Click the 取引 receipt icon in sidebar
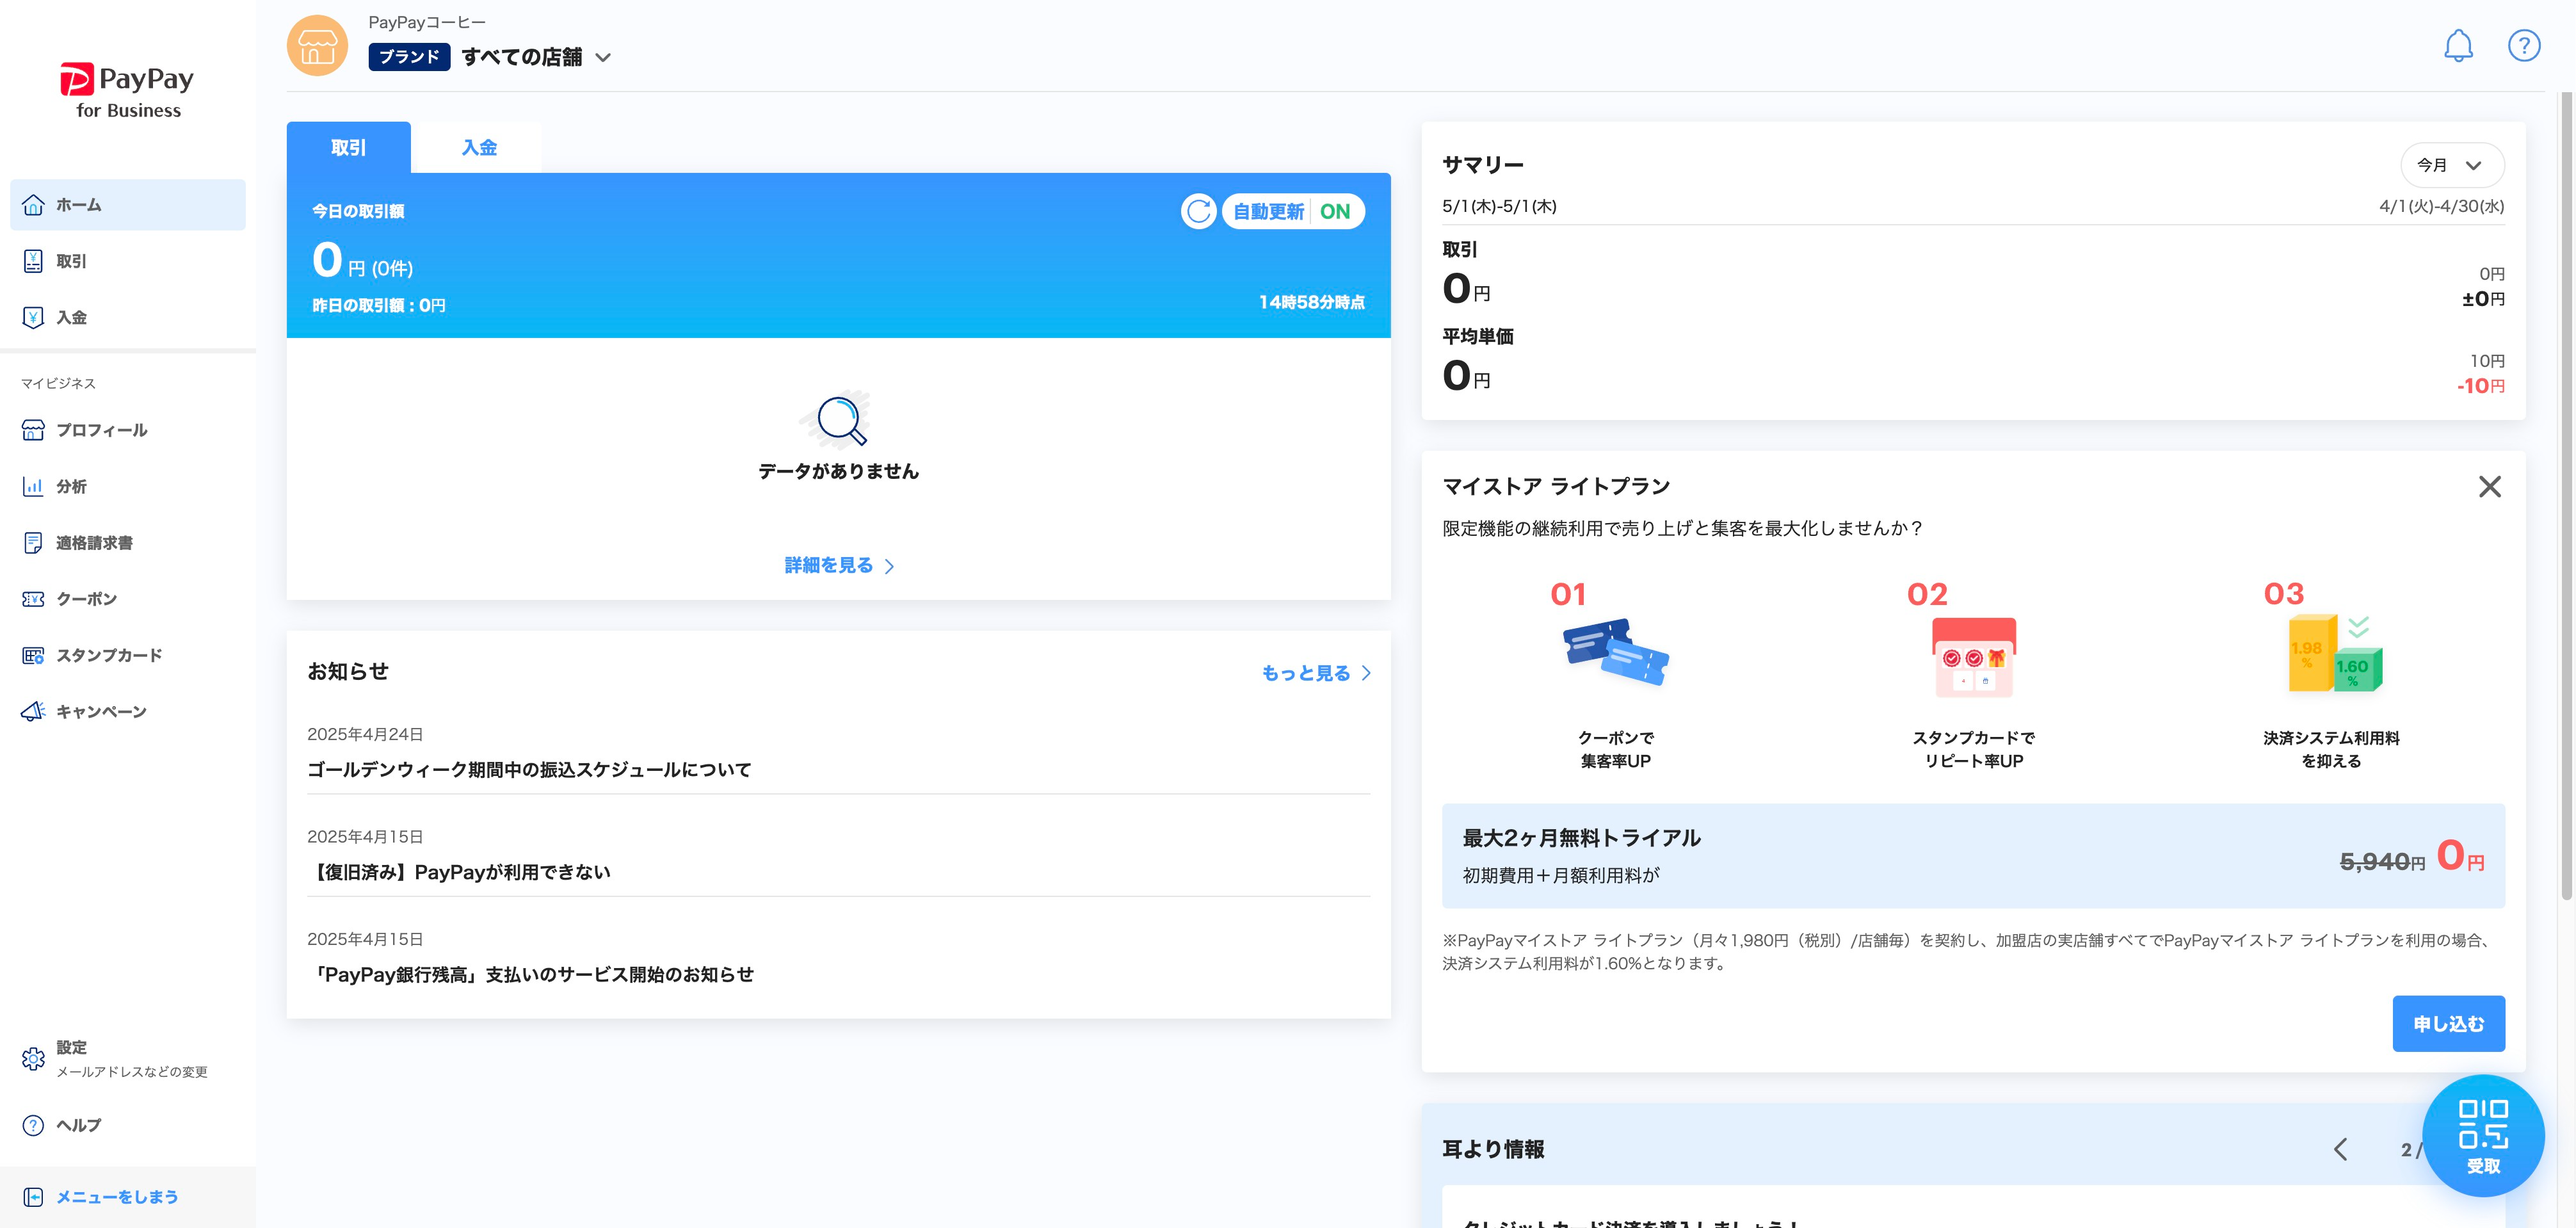 pyautogui.click(x=33, y=261)
